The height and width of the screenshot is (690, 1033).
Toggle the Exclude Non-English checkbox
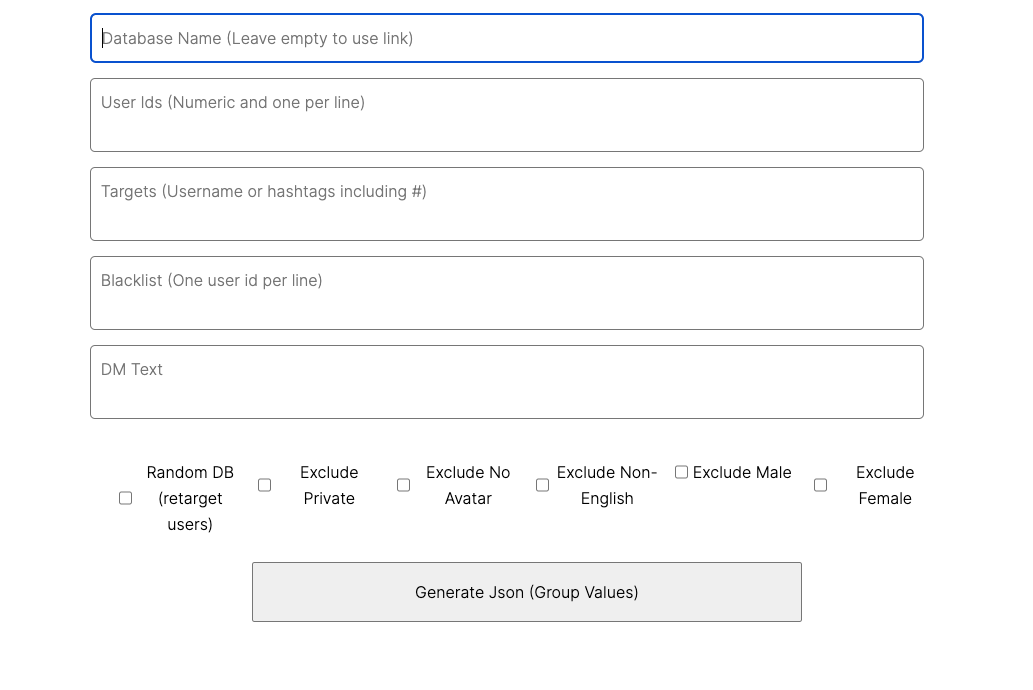click(x=542, y=485)
